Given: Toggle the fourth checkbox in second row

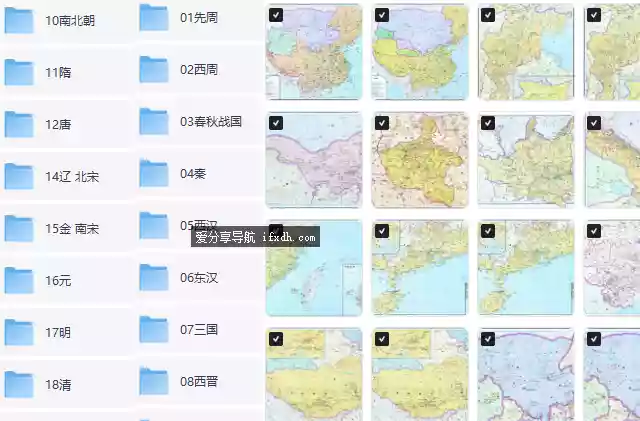Looking at the screenshot, I should coord(594,123).
